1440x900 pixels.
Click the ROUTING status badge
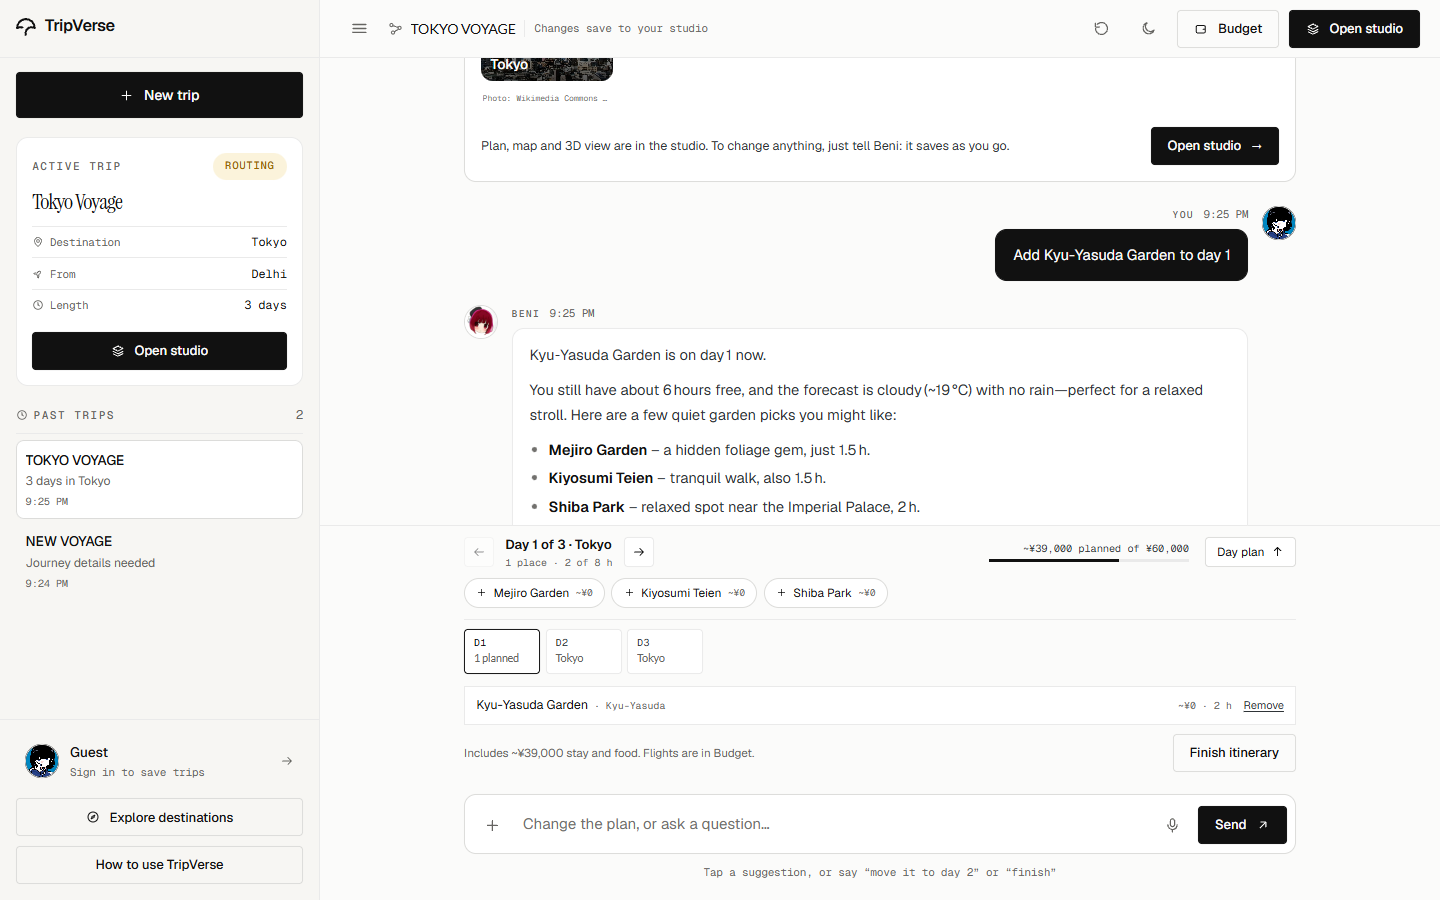[x=249, y=166]
